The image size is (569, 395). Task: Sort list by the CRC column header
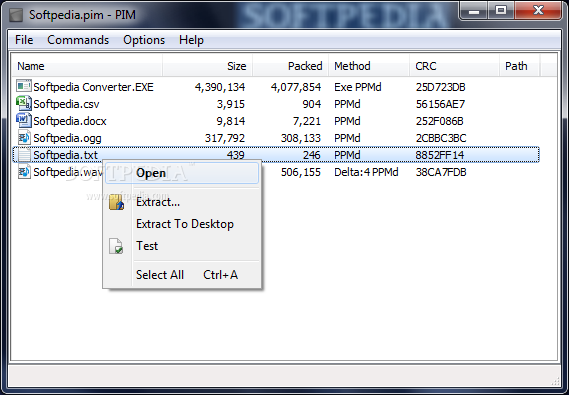pyautogui.click(x=455, y=66)
